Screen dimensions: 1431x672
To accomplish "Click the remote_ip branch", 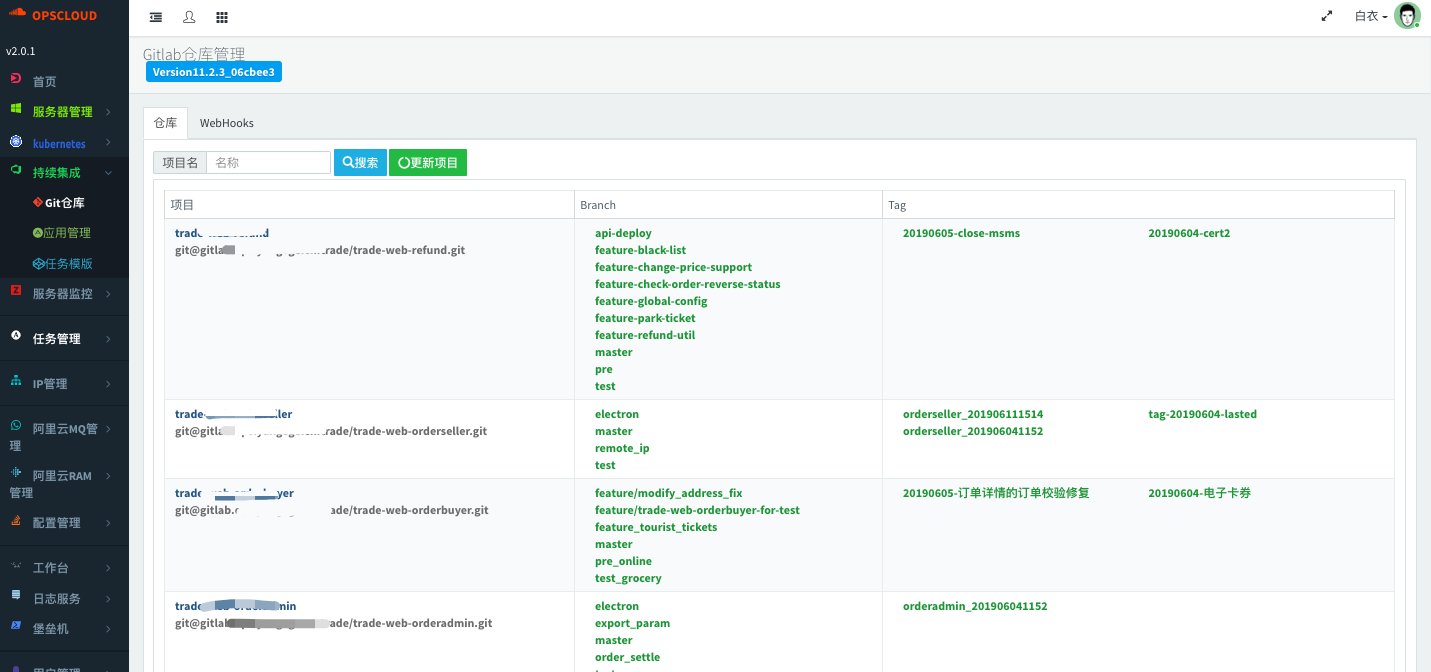I will tap(622, 448).
